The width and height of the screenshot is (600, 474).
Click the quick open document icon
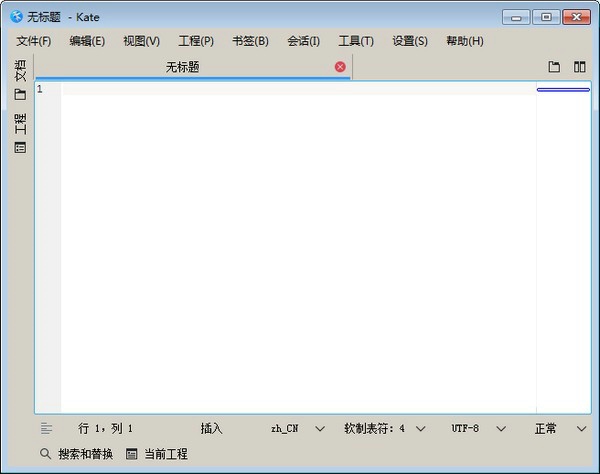(x=554, y=67)
